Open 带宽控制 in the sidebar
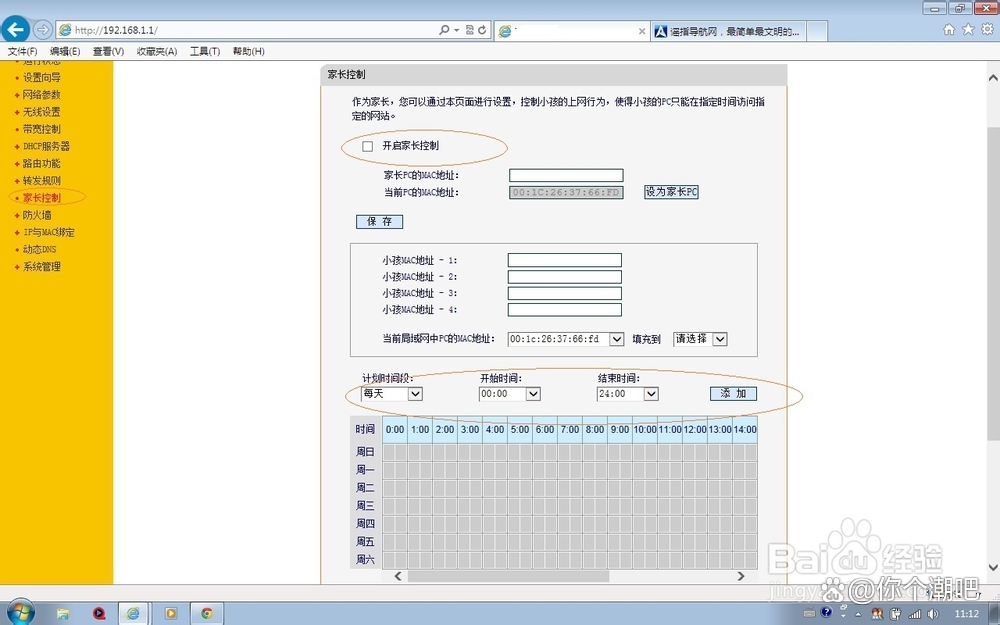Image resolution: width=1000 pixels, height=625 pixels. tap(41, 129)
